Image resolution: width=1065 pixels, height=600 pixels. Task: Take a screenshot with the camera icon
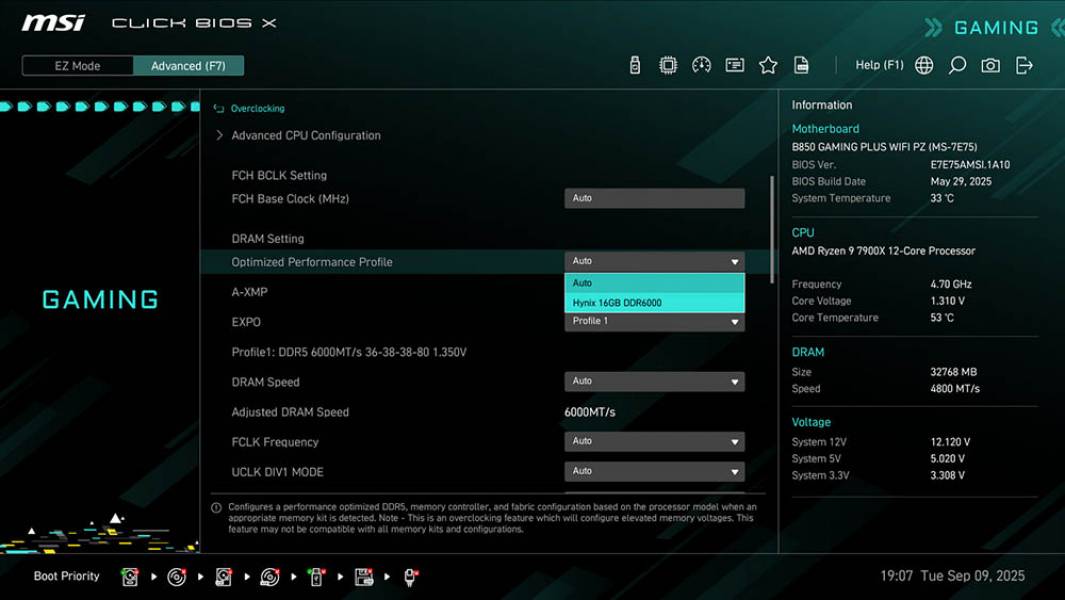tap(989, 64)
